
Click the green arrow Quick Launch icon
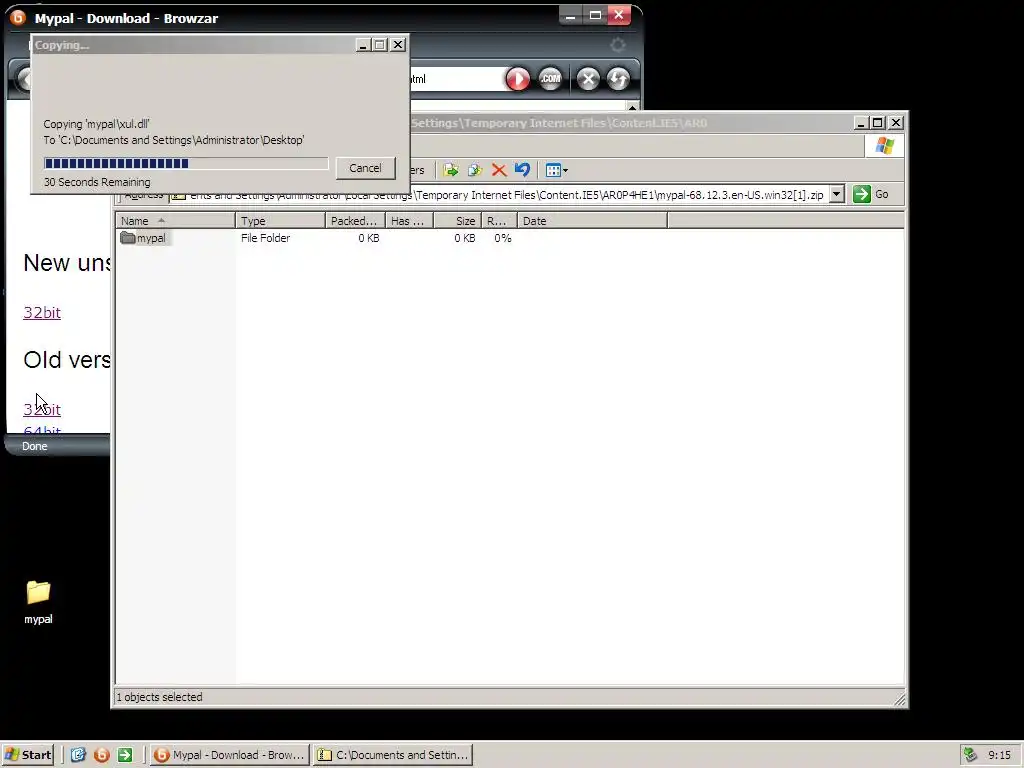[125, 755]
